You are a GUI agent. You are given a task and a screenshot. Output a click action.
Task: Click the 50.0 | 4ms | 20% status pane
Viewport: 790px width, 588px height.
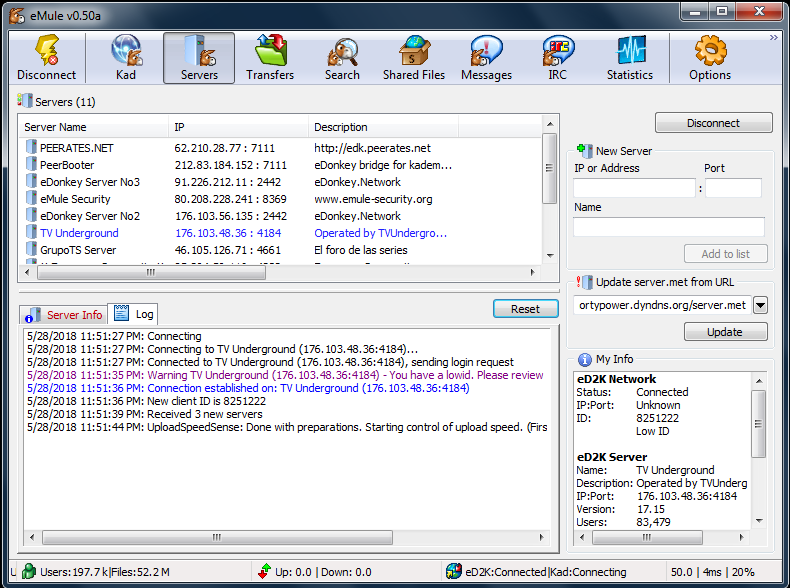pyautogui.click(x=712, y=572)
